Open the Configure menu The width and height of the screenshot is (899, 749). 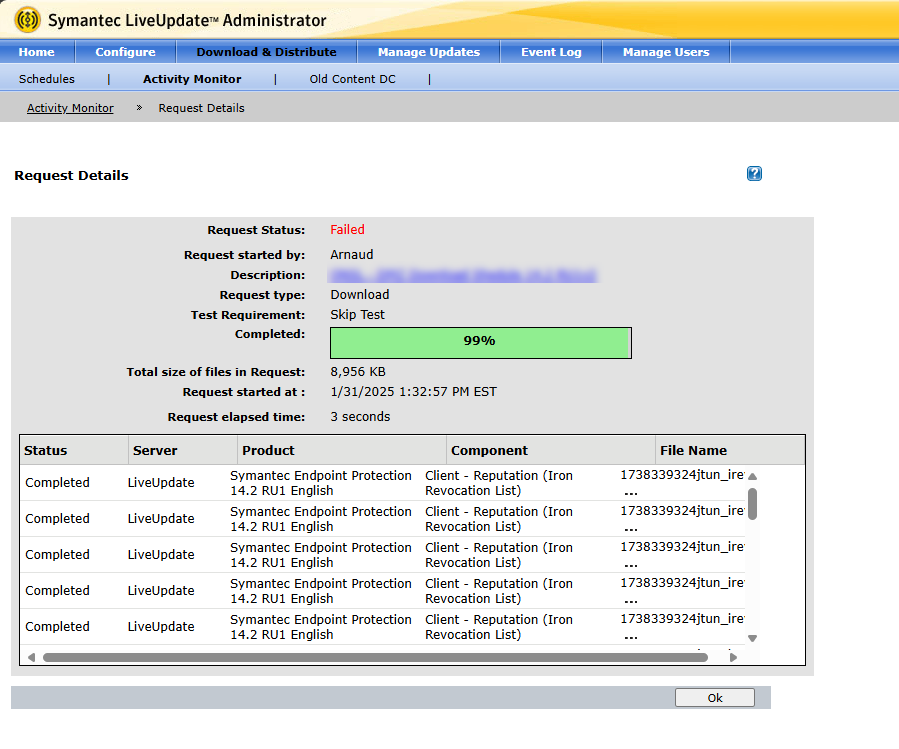[125, 52]
